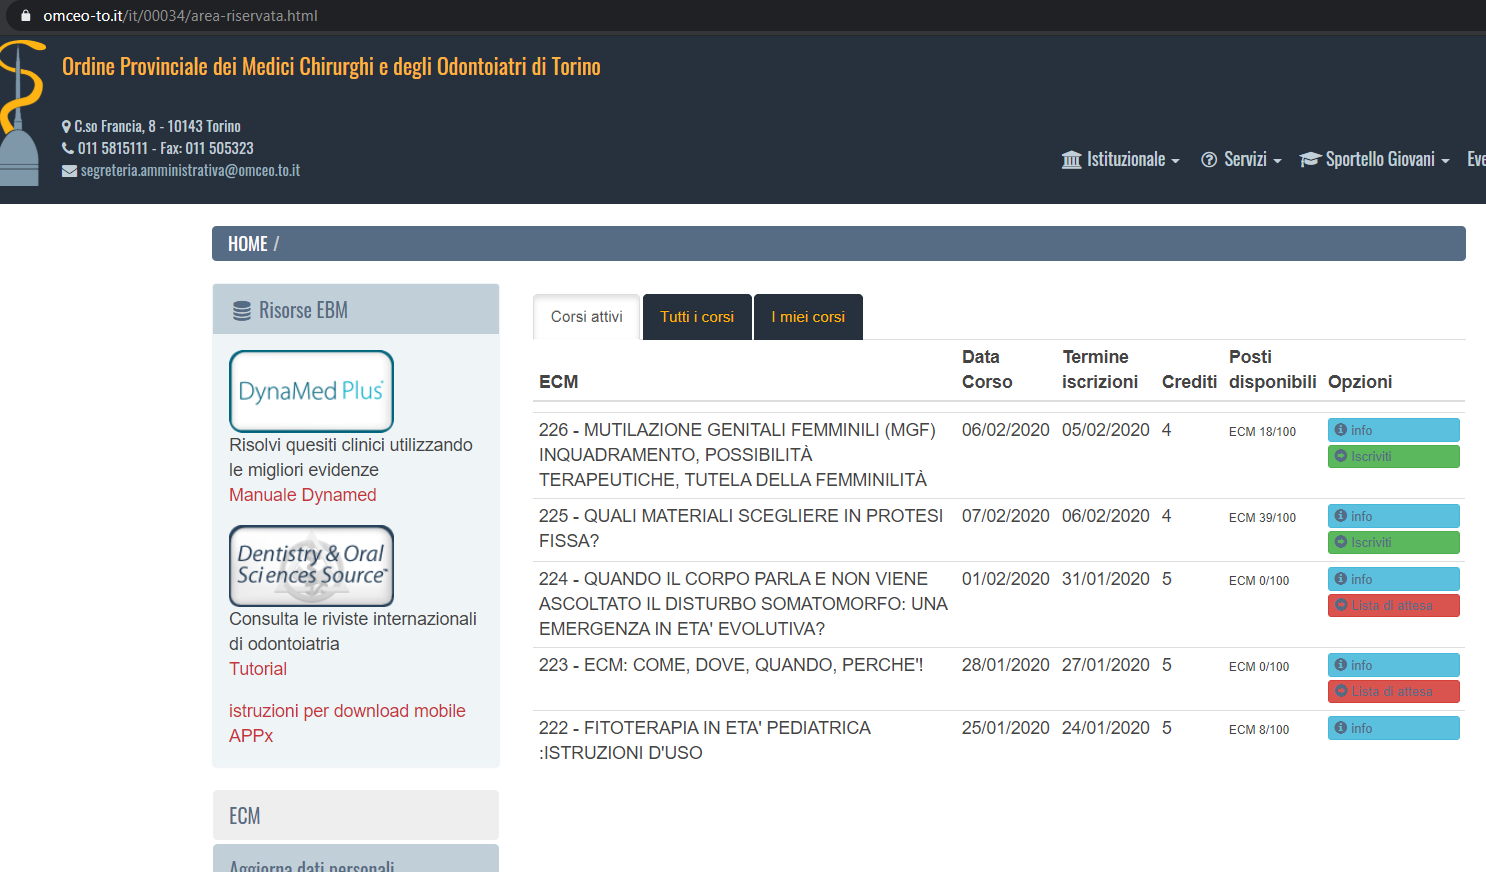Click the HOME breadcrumb link
The width and height of the screenshot is (1486, 872).
tap(247, 244)
